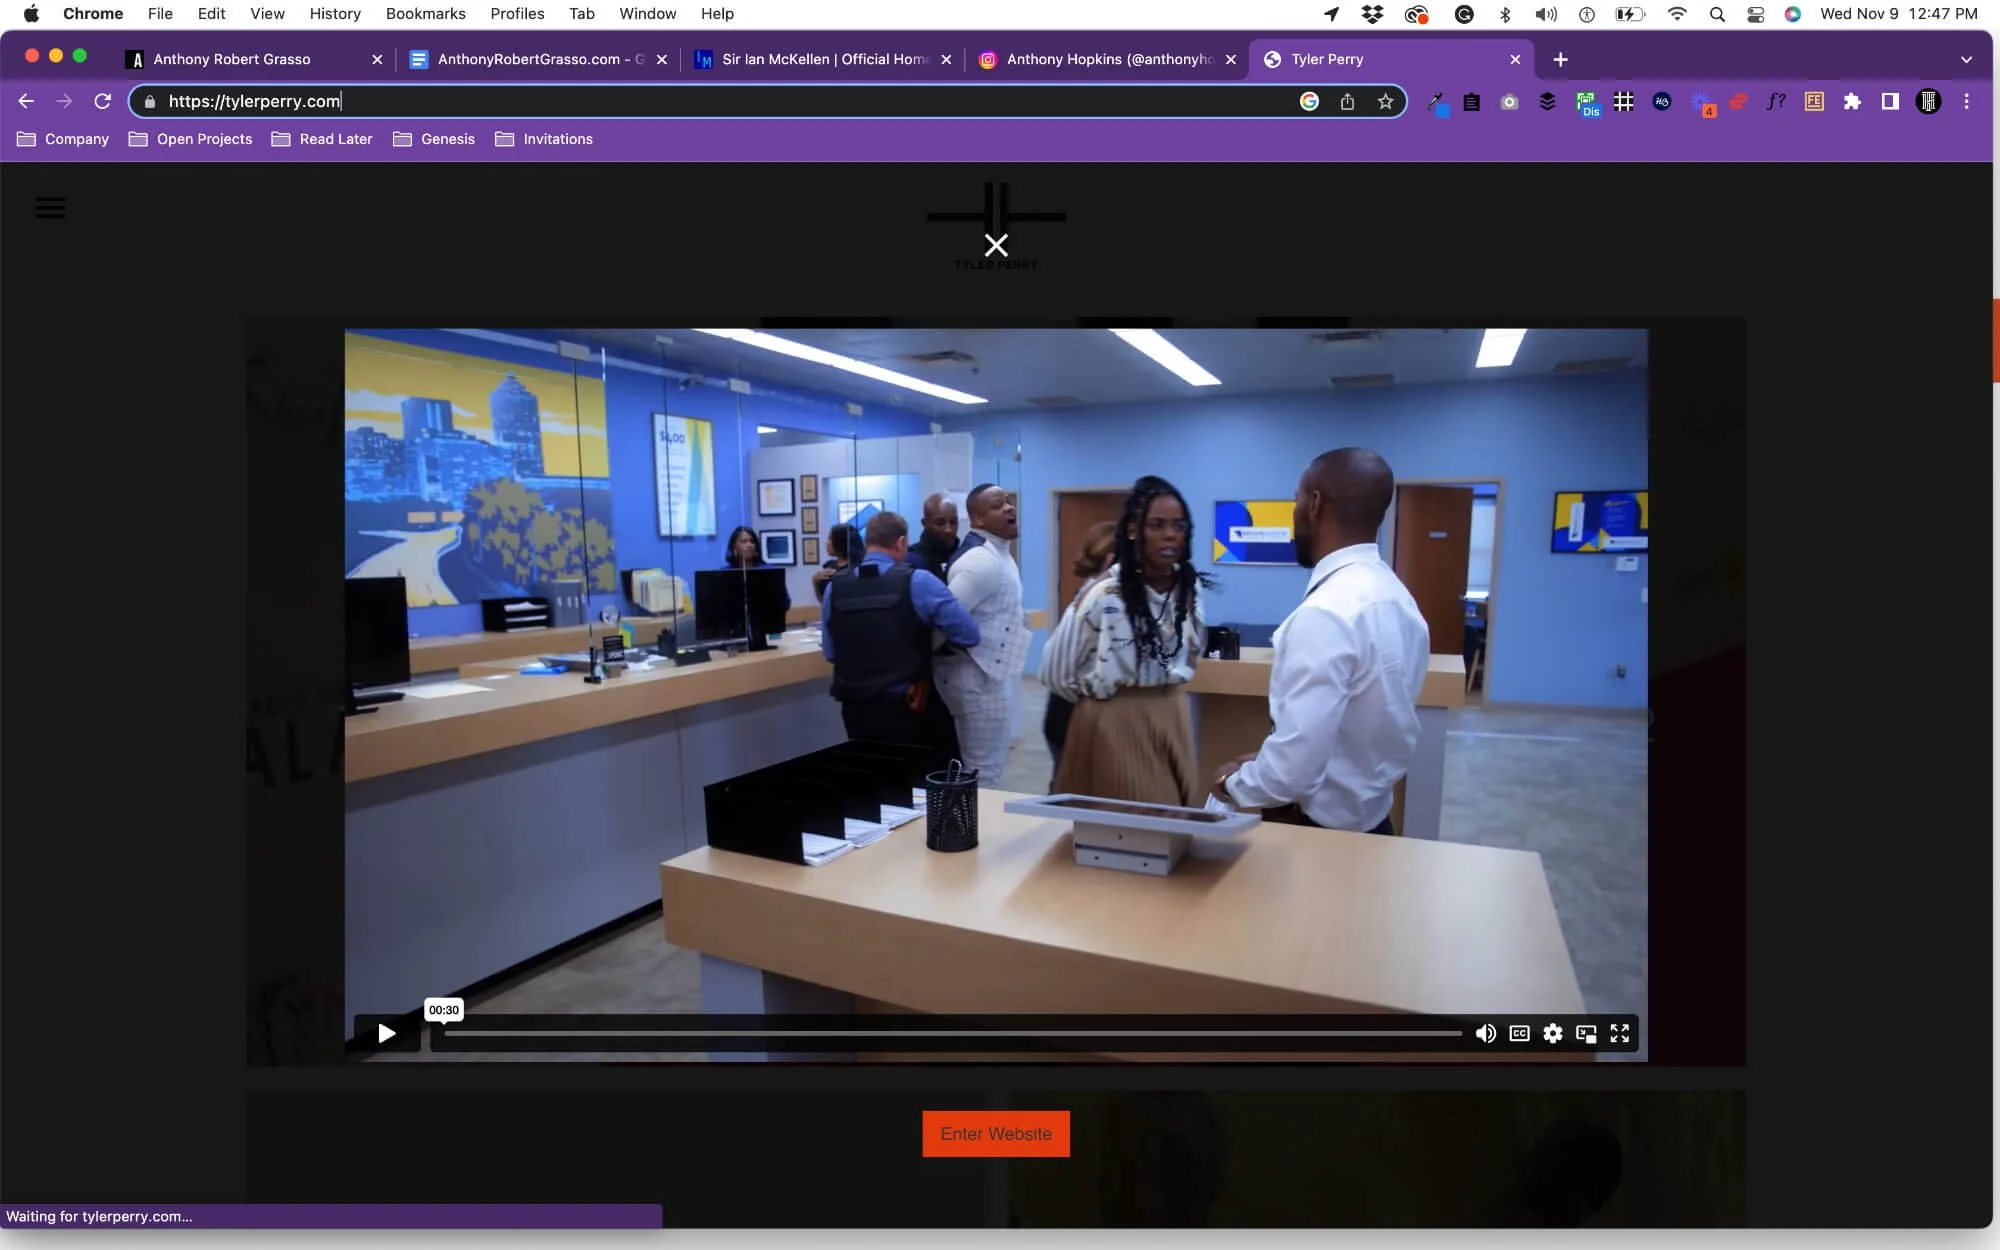The image size is (2000, 1250).
Task: Switch the video to fullscreen
Action: pyautogui.click(x=1620, y=1033)
